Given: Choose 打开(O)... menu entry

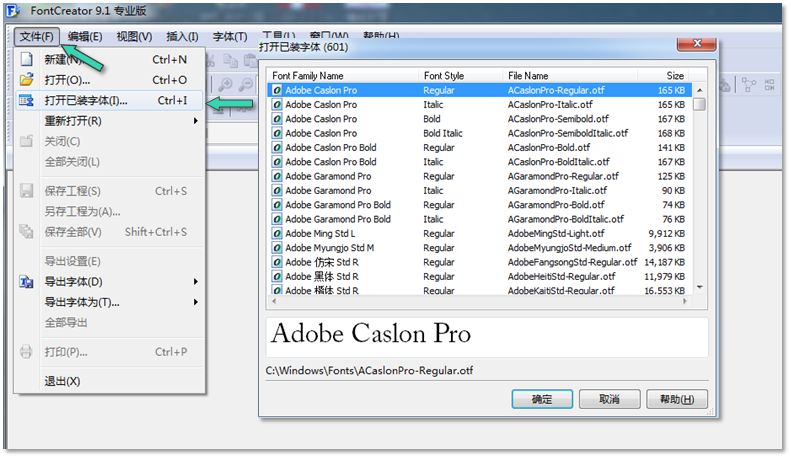Looking at the screenshot, I should click(x=110, y=80).
